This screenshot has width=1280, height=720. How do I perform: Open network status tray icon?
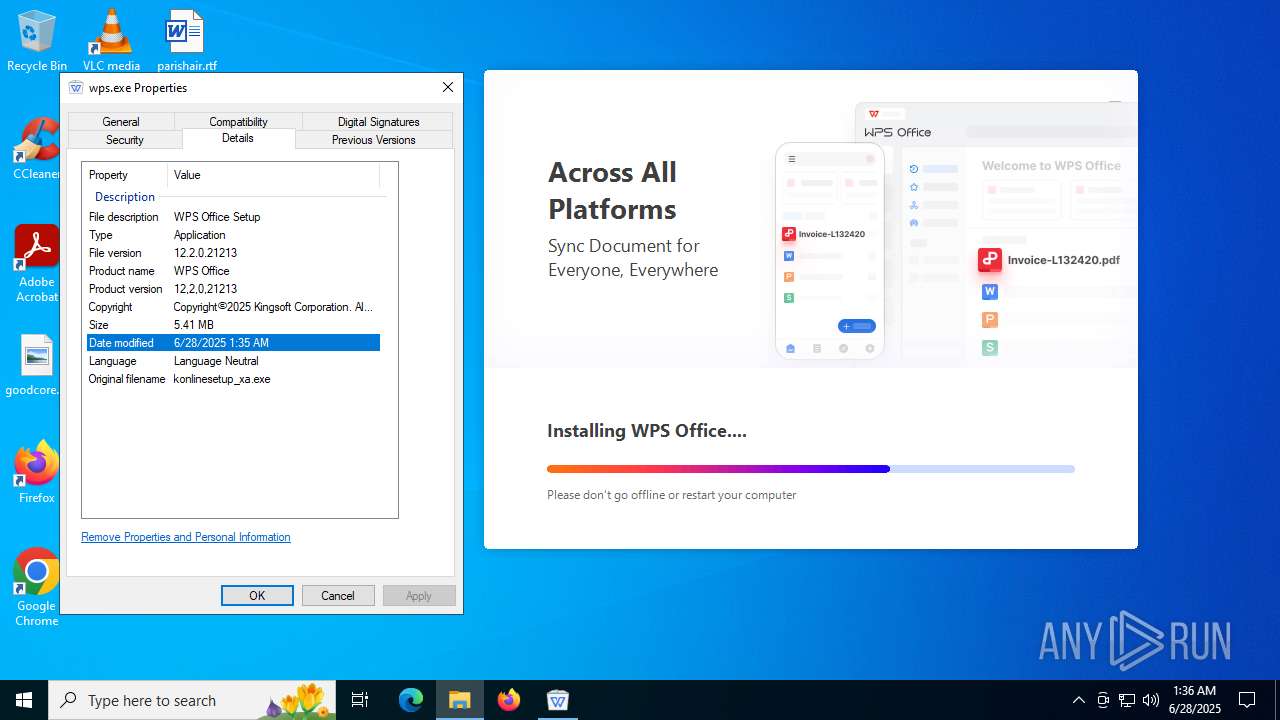coord(1127,700)
